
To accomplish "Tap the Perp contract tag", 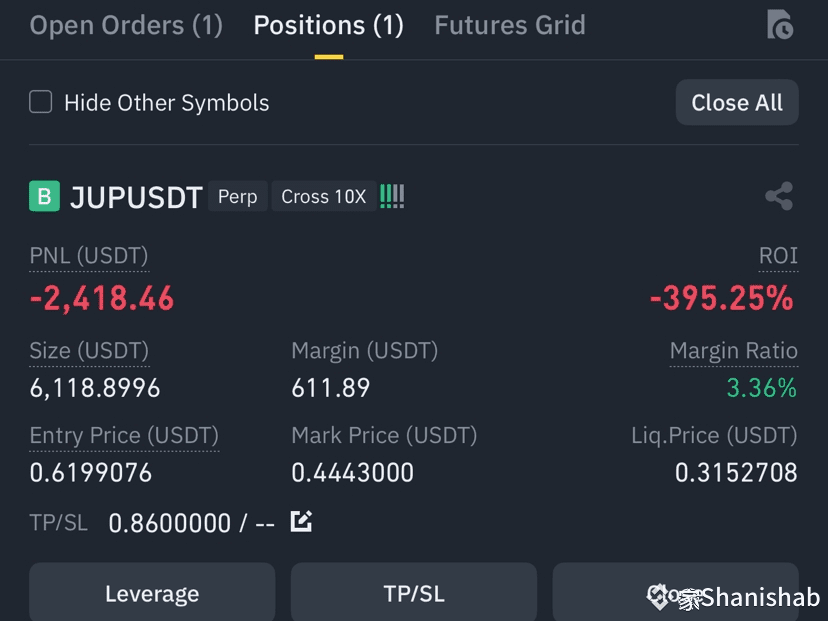I will point(238,196).
